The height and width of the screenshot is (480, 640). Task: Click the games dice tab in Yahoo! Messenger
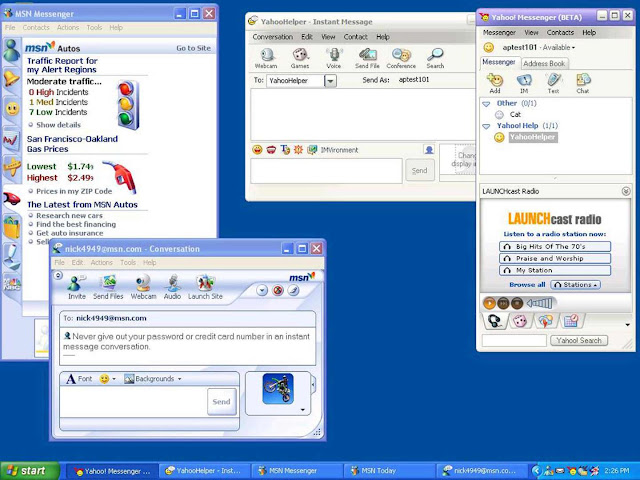pos(520,321)
